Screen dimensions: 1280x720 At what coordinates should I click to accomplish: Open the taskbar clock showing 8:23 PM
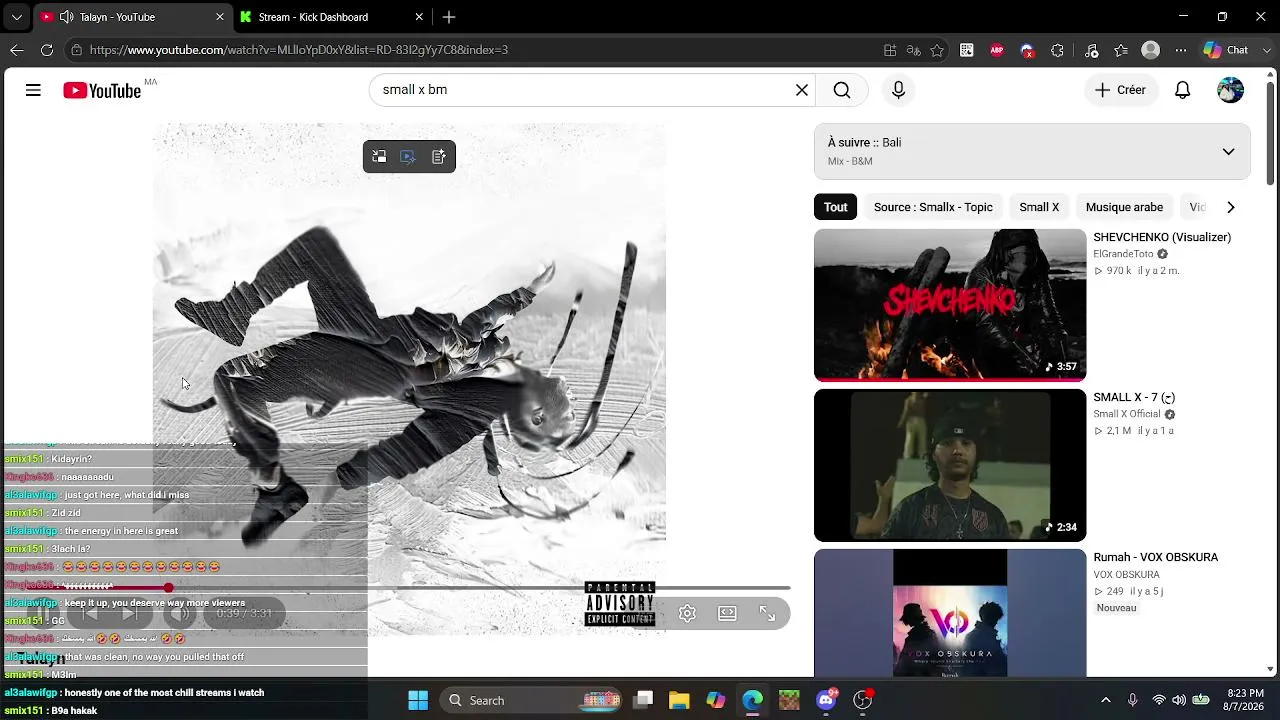[1245, 700]
